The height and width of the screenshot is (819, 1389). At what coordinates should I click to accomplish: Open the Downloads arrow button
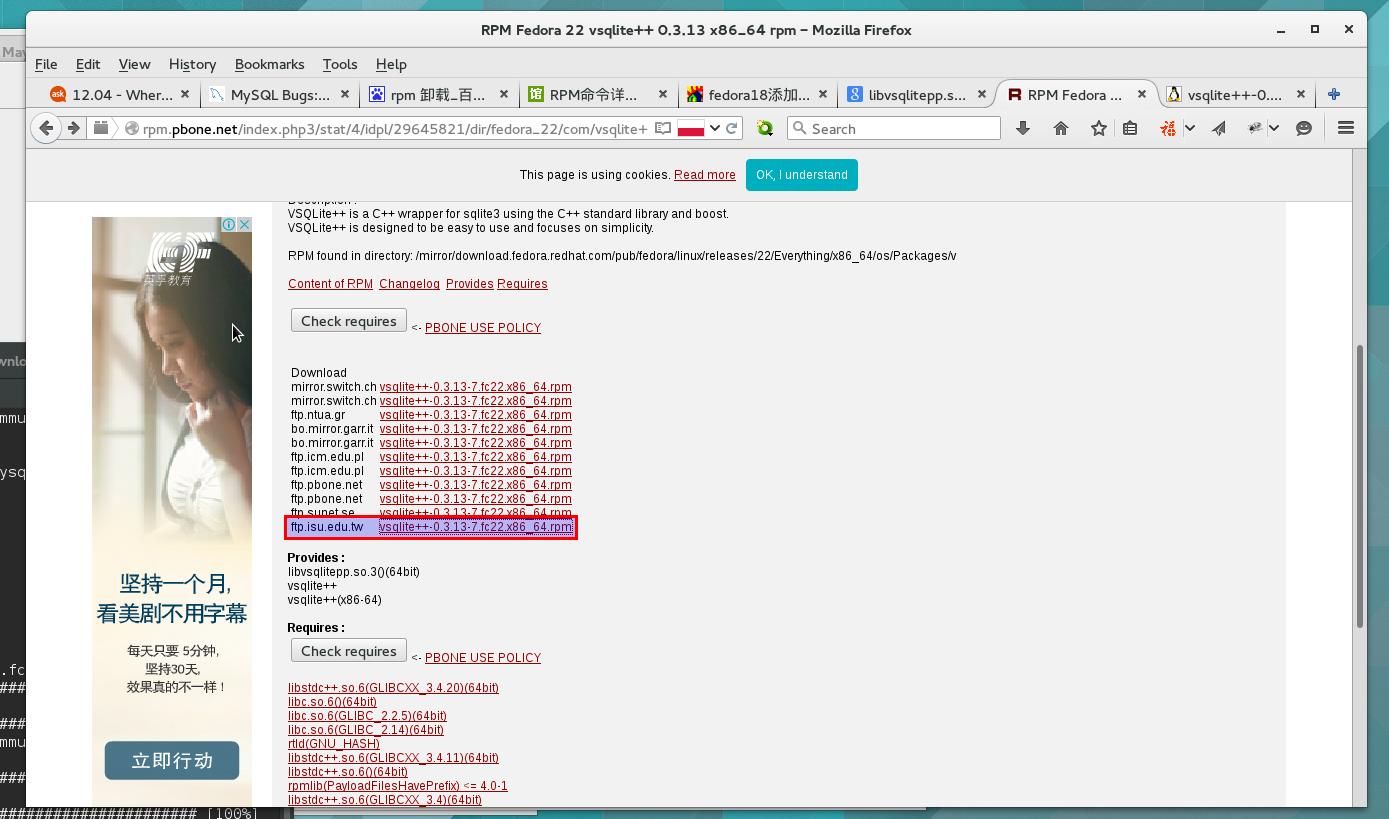coord(1022,128)
